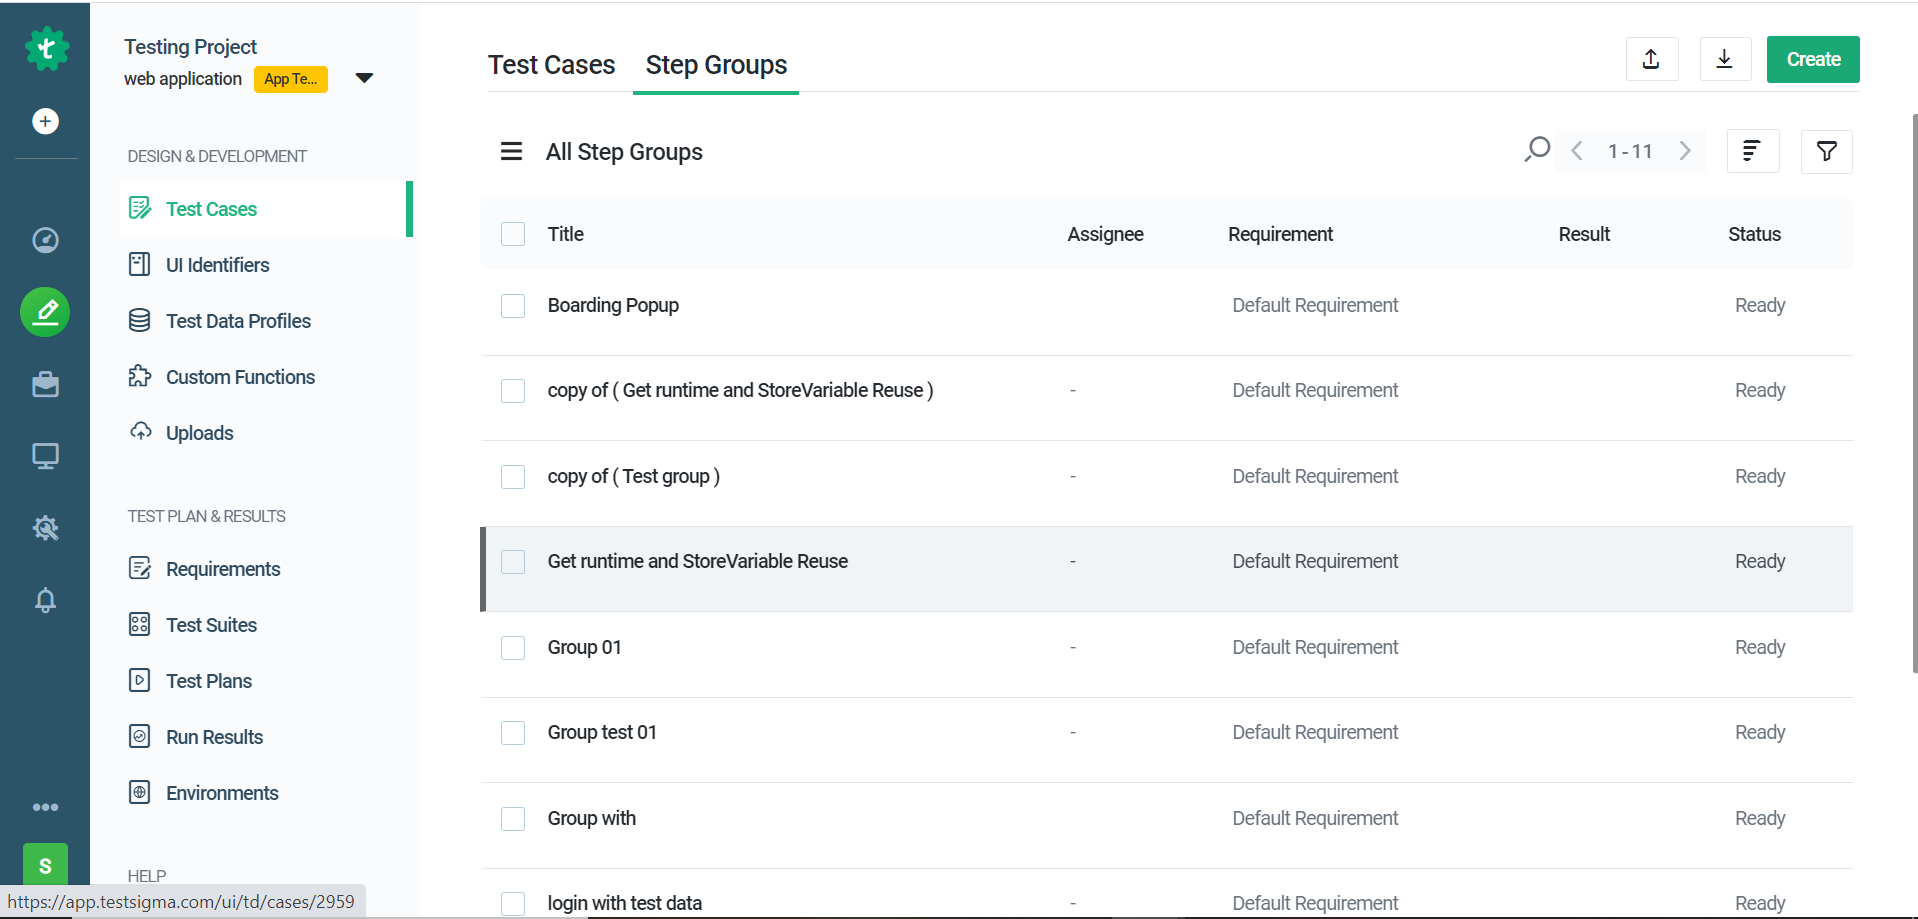Open the Group with step group title
This screenshot has height=919, width=1918.
[x=592, y=818]
